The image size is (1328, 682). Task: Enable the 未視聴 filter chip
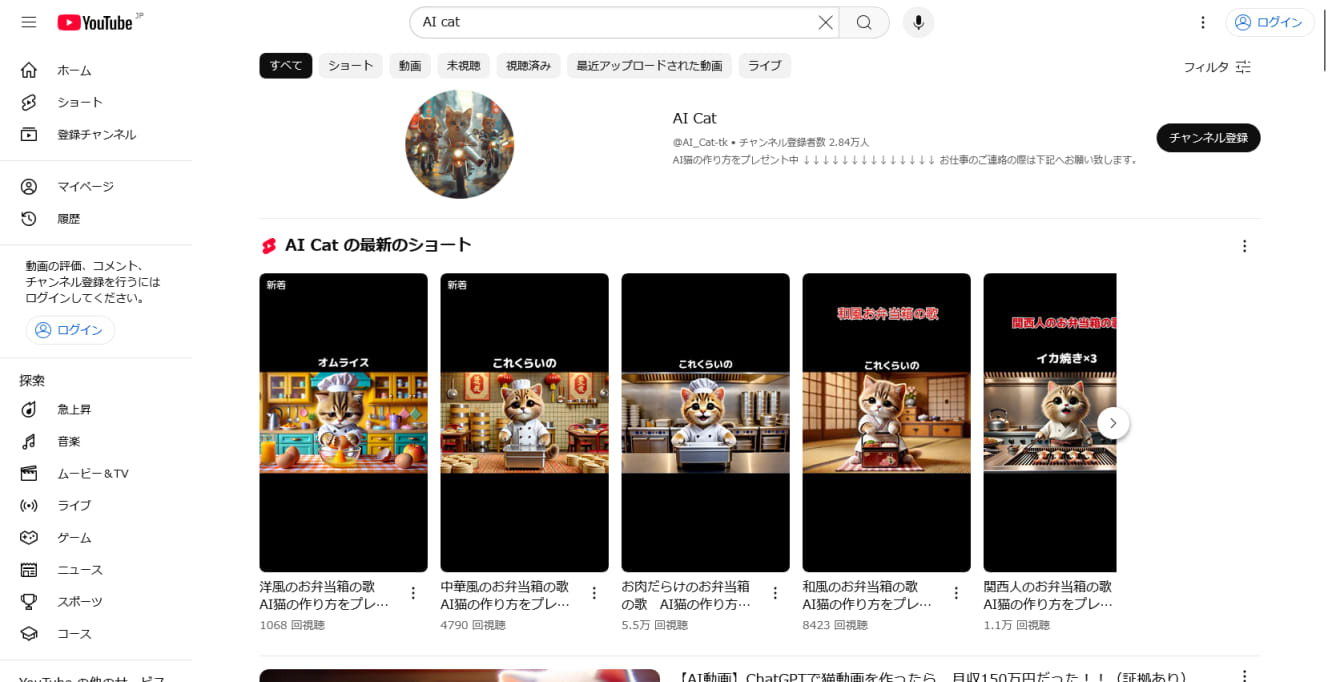click(463, 65)
